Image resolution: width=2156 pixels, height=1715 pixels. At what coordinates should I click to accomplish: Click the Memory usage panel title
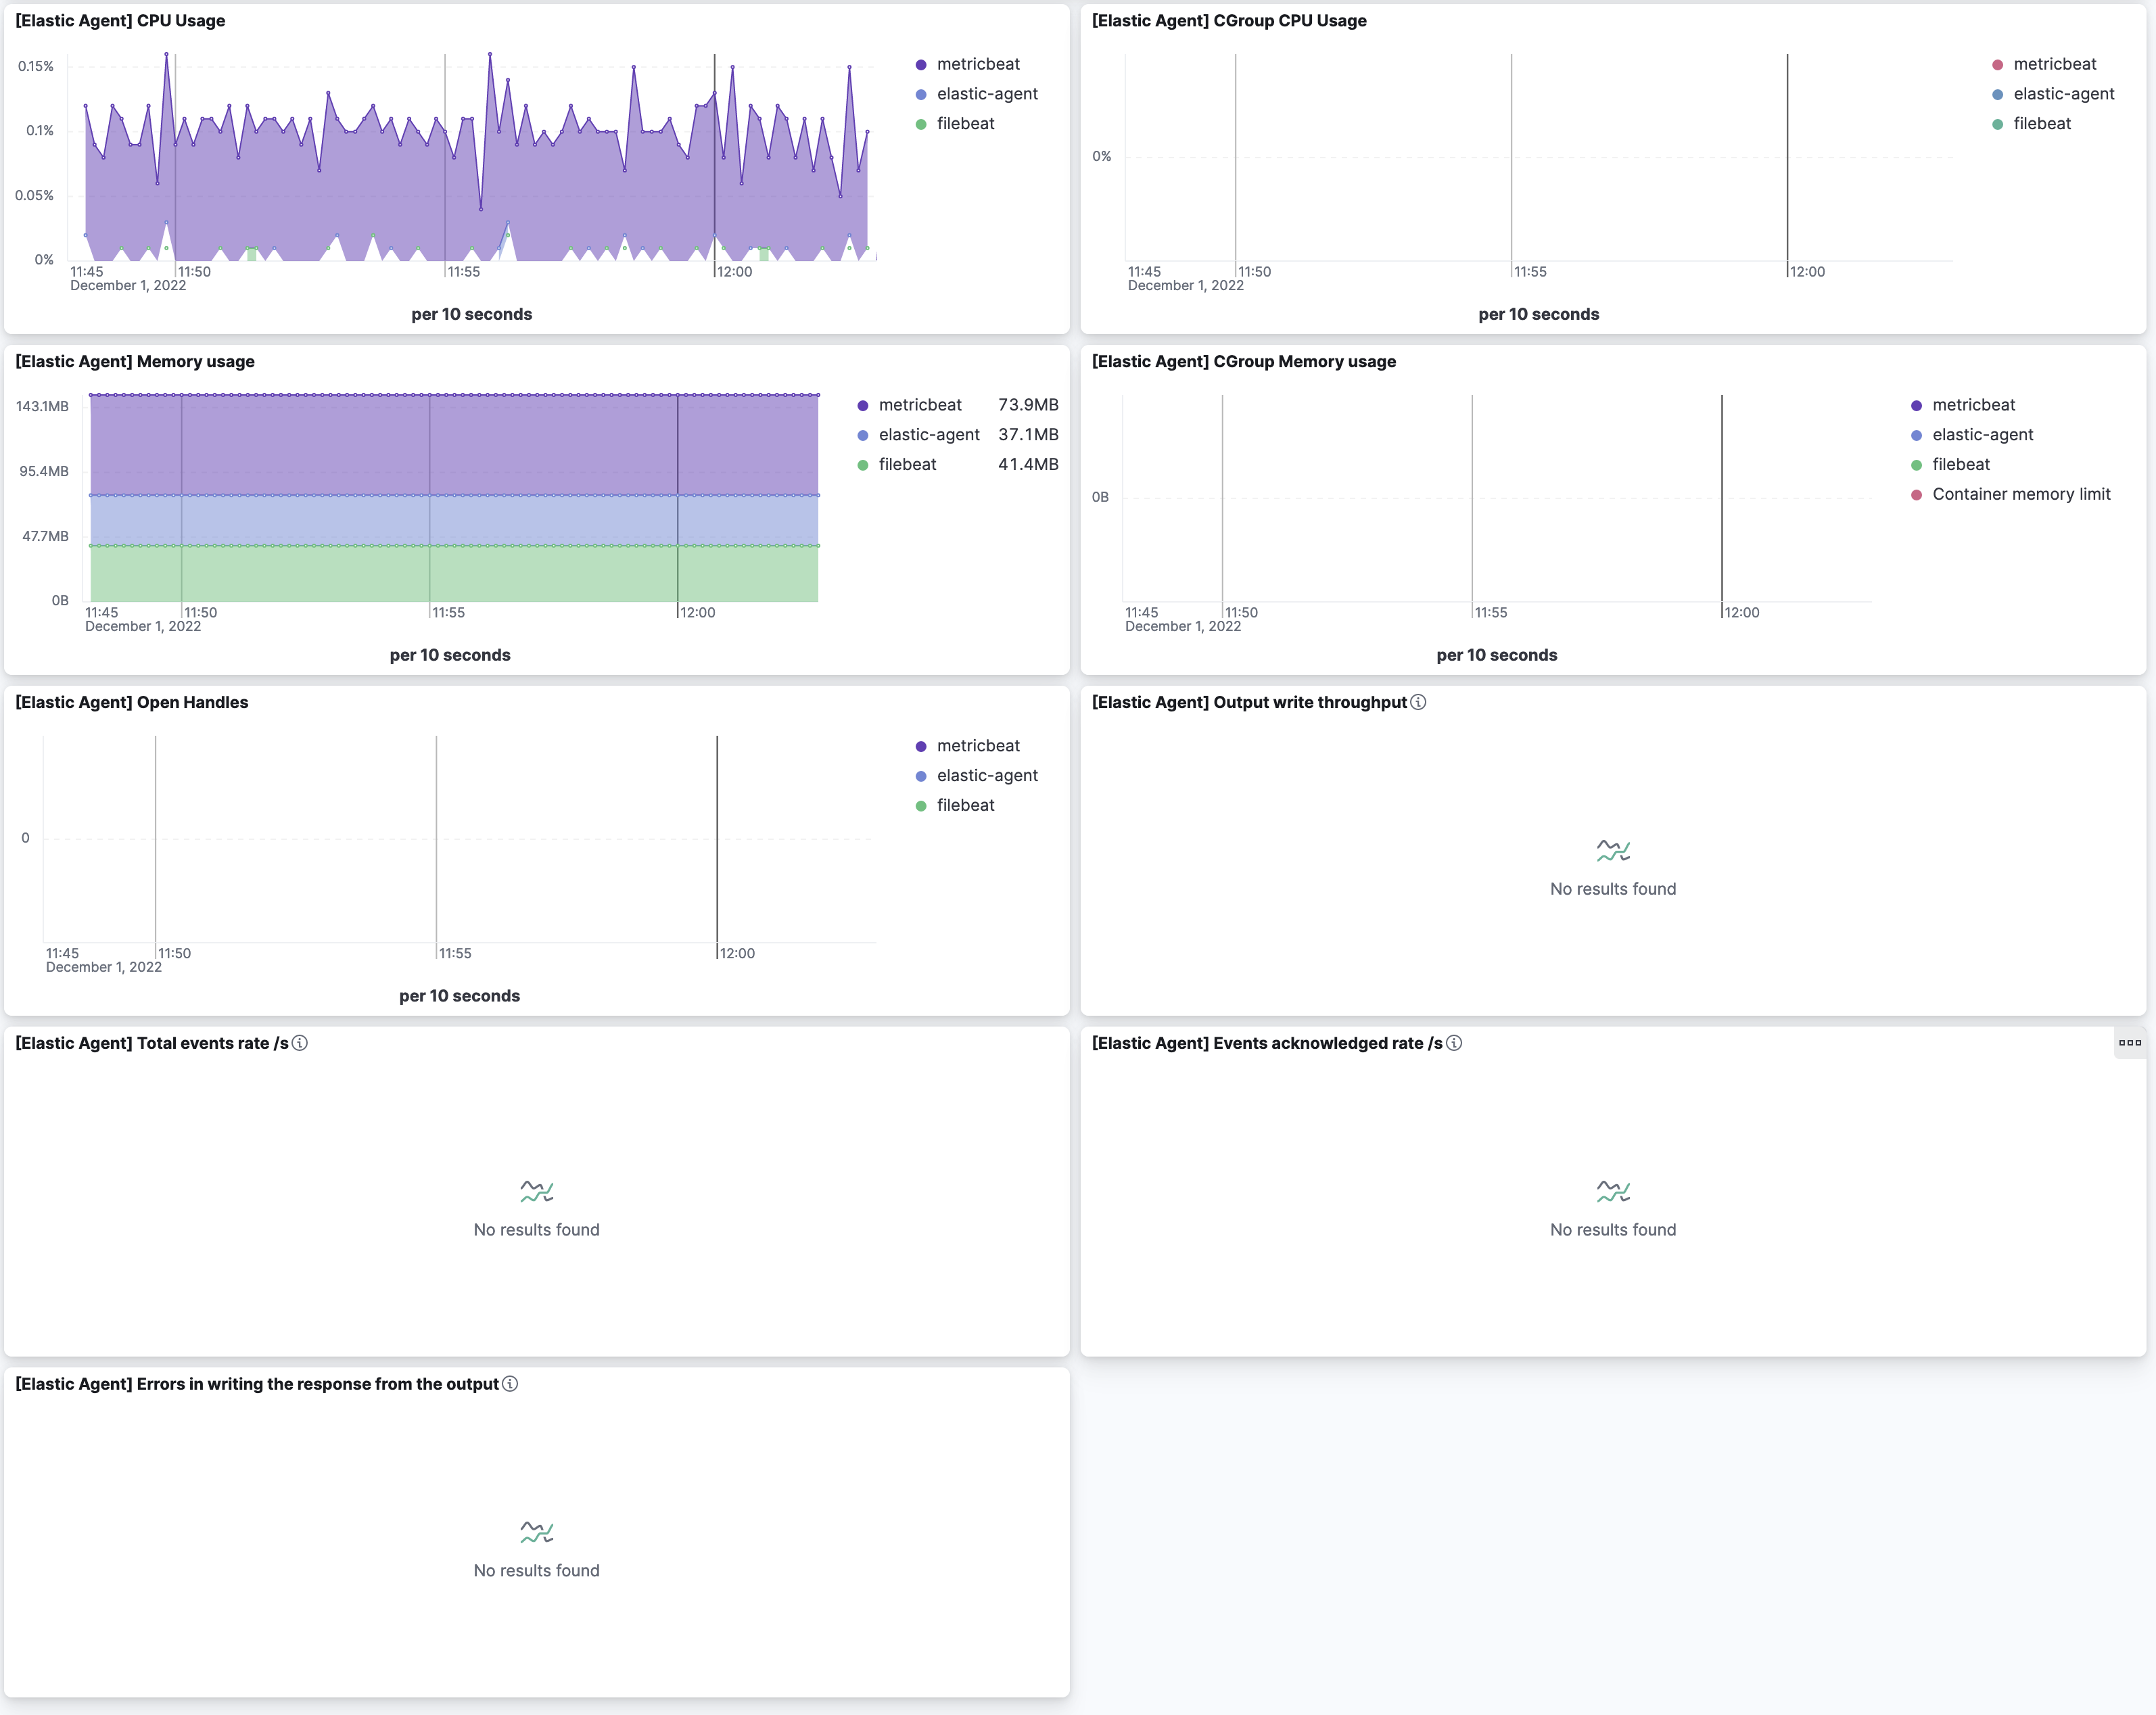tap(135, 362)
